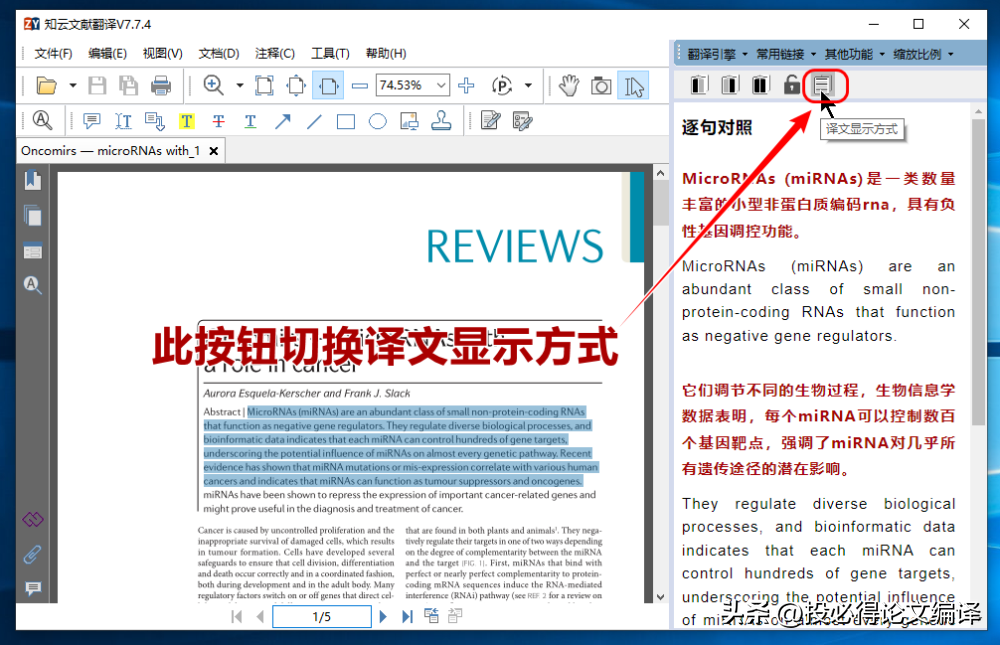Select the Oncomirs document tab
This screenshot has width=1000, height=645.
tap(110, 151)
